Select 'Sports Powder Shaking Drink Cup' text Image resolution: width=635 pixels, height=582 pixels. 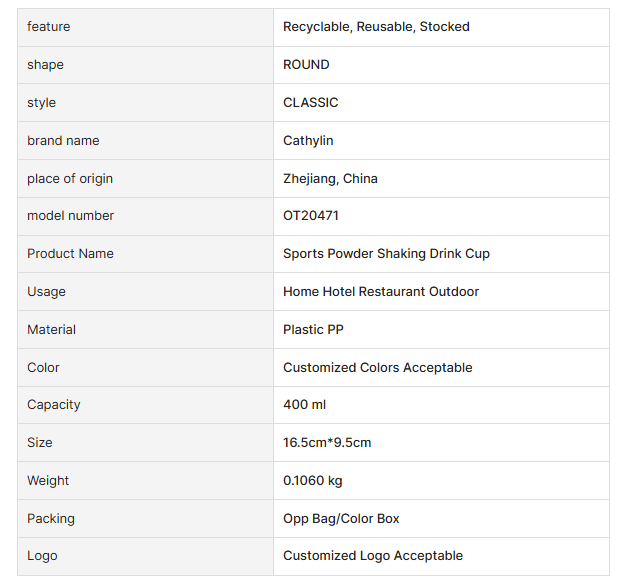point(386,254)
